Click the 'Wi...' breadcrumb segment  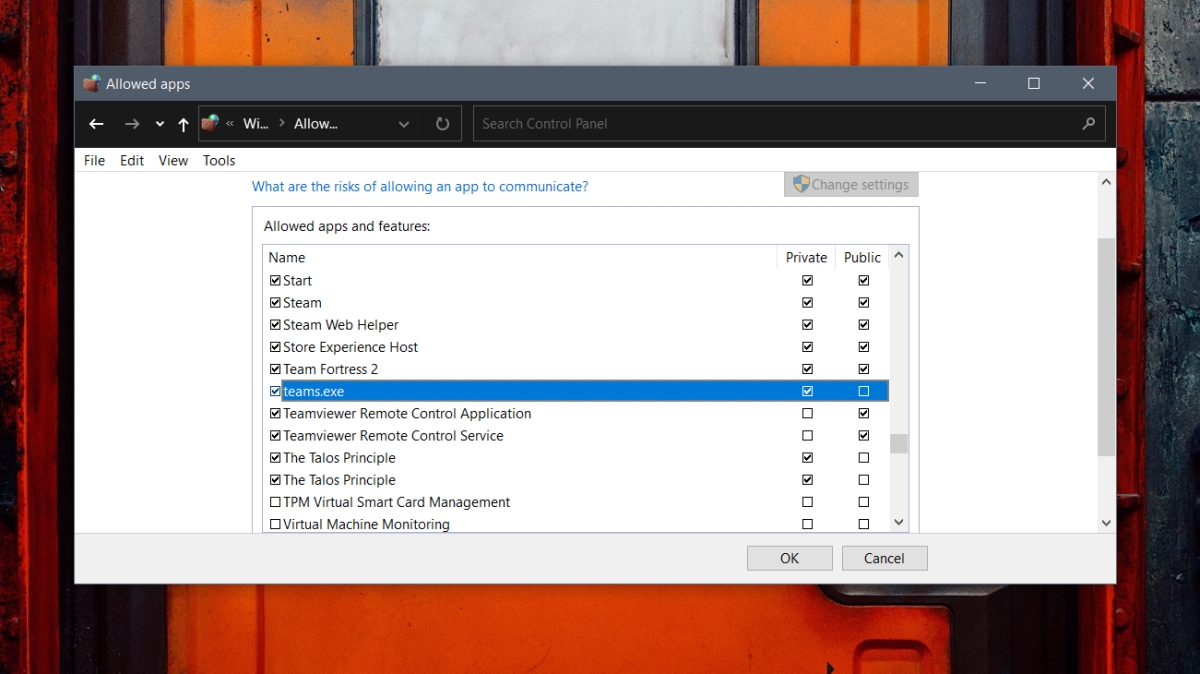coord(256,124)
